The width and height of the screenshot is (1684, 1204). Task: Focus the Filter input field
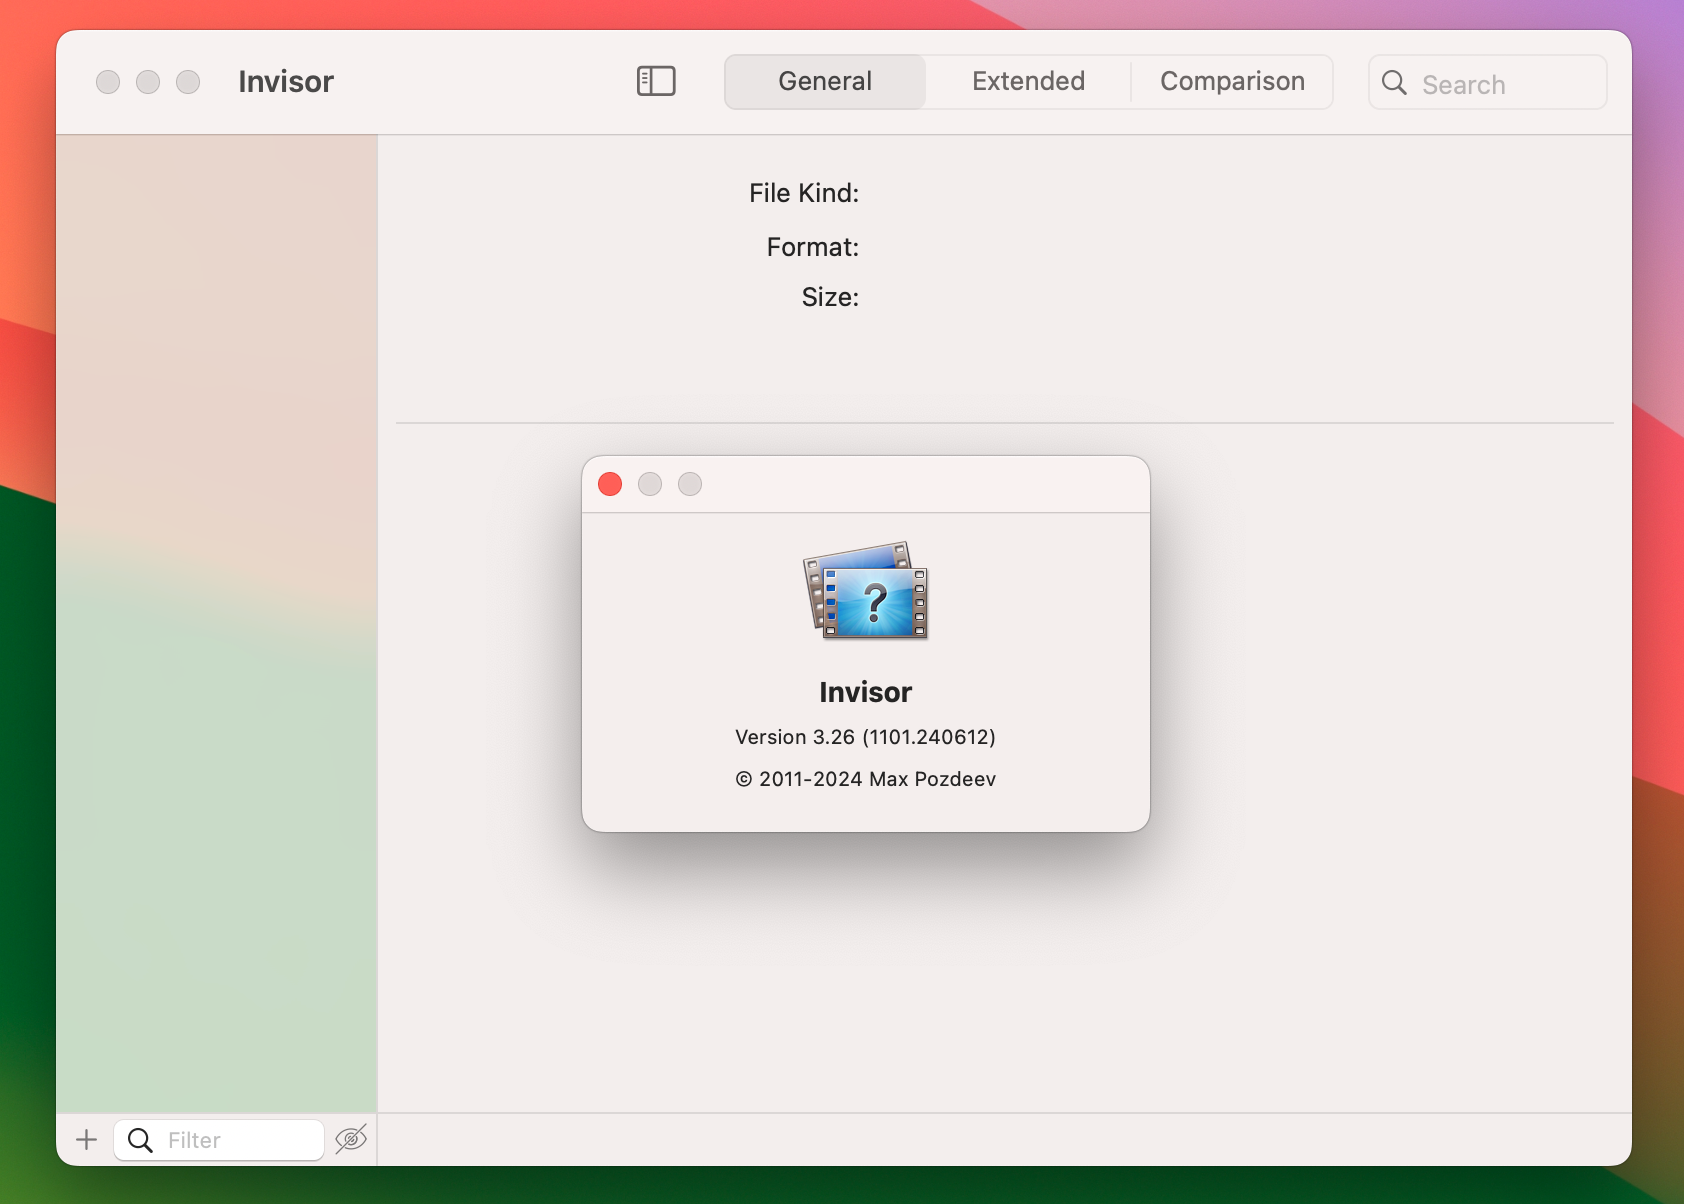(219, 1140)
